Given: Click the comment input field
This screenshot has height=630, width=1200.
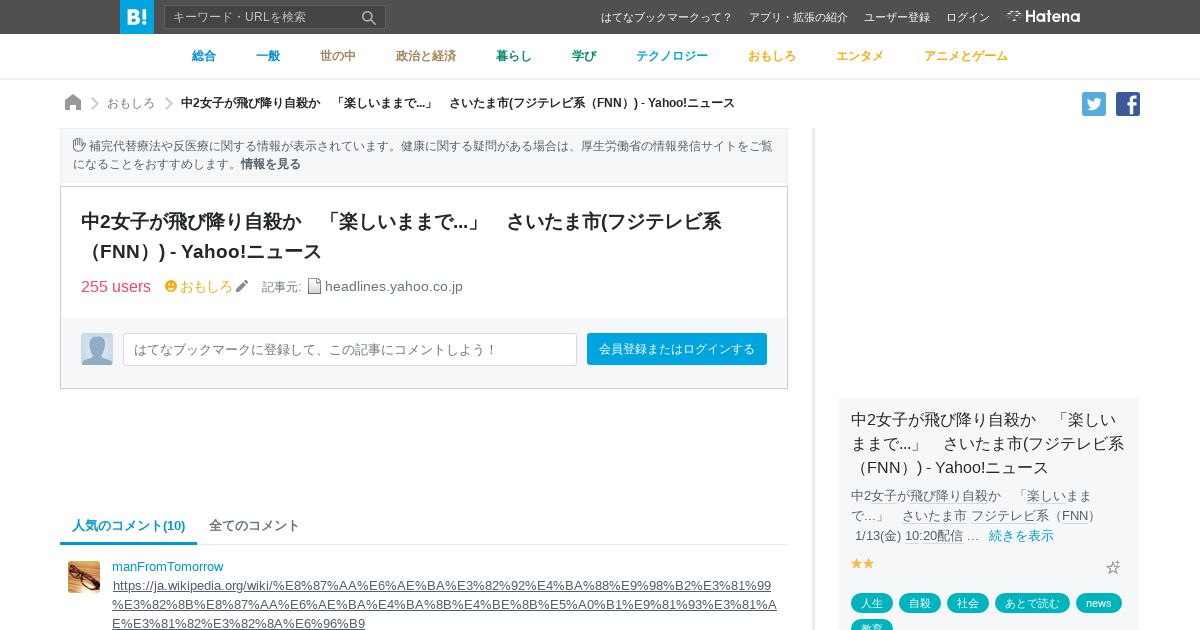Looking at the screenshot, I should point(350,349).
